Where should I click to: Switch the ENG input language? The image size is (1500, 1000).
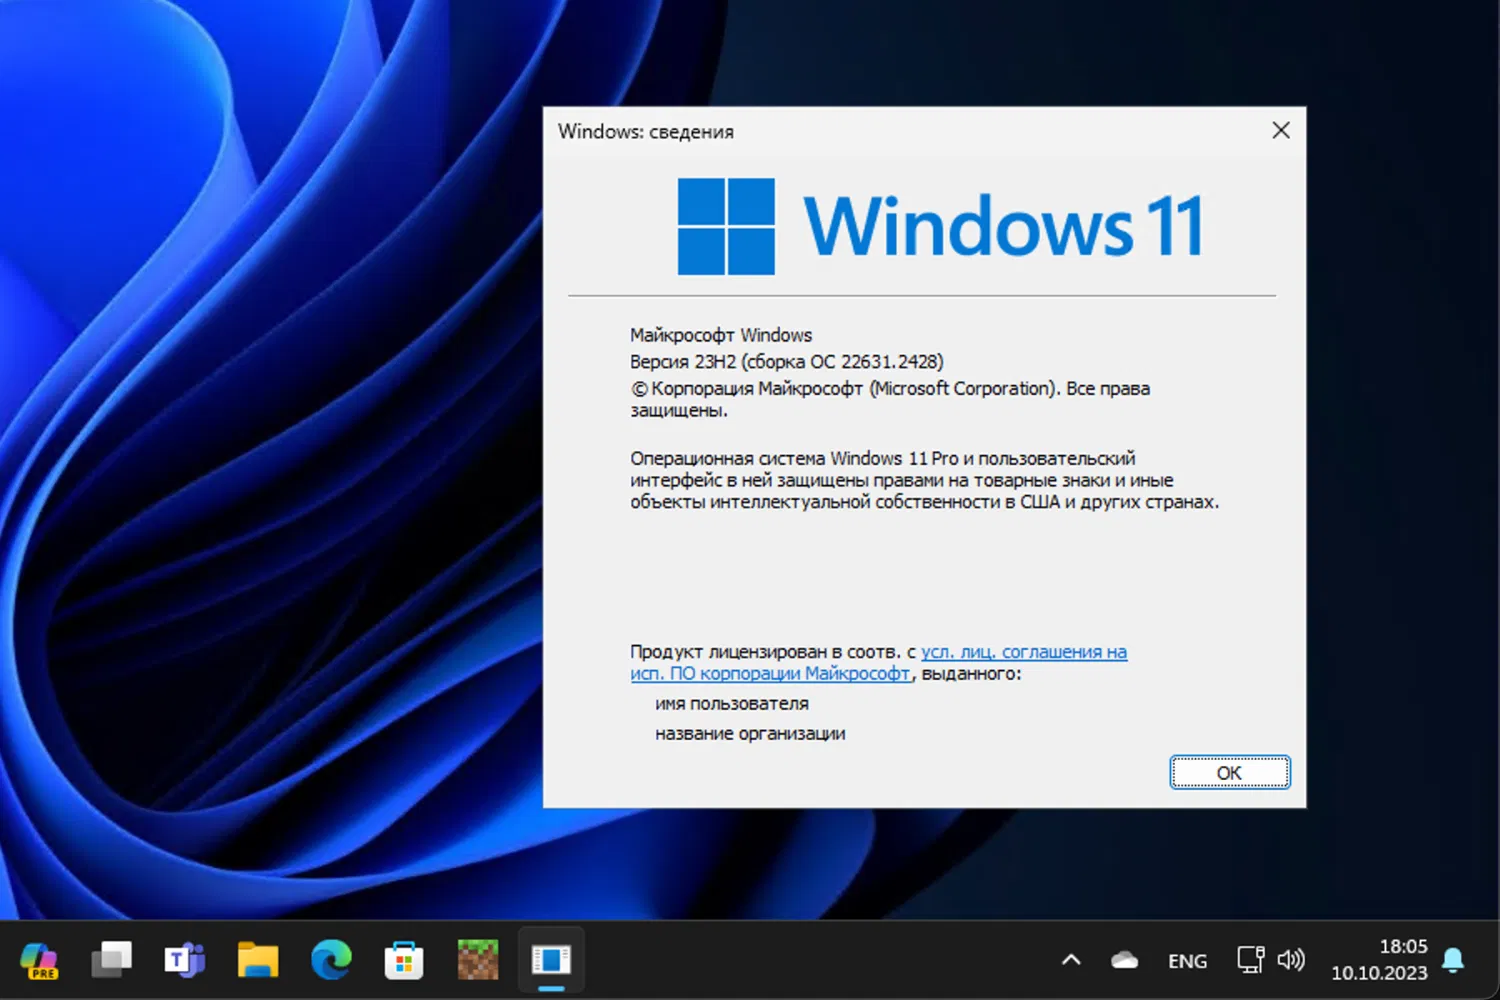coord(1186,960)
